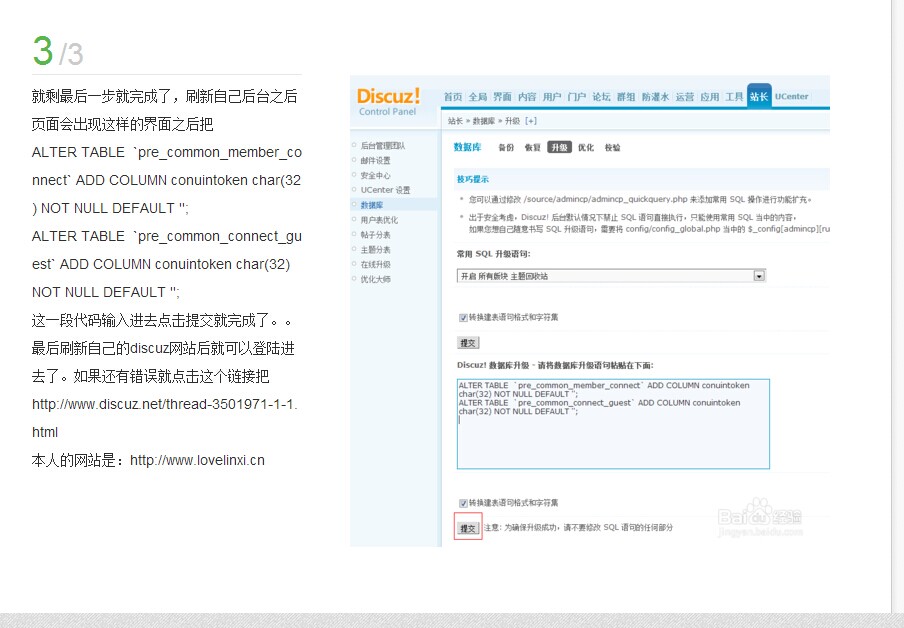
Task: Click the highlighted 提交 submit button
Action: click(468, 525)
